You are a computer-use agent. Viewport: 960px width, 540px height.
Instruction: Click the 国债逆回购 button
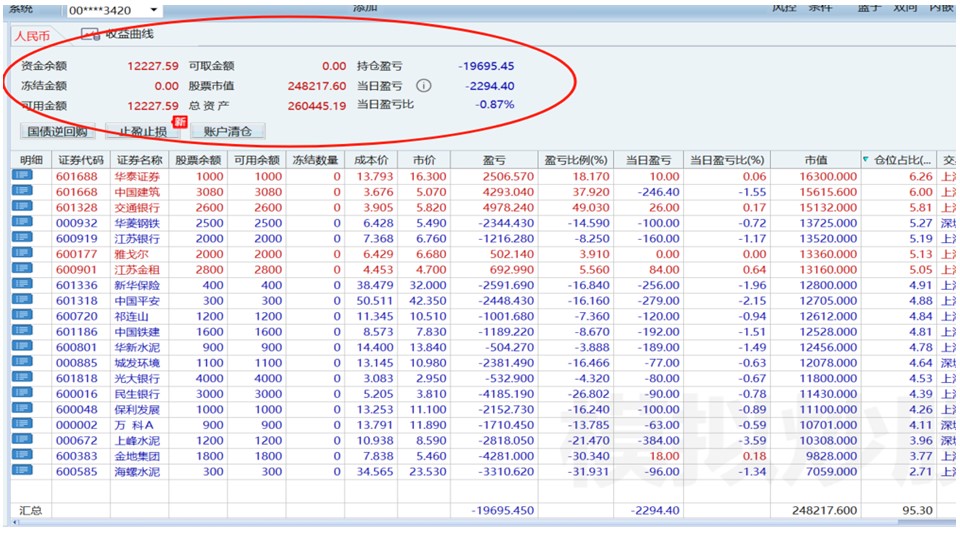(56, 131)
